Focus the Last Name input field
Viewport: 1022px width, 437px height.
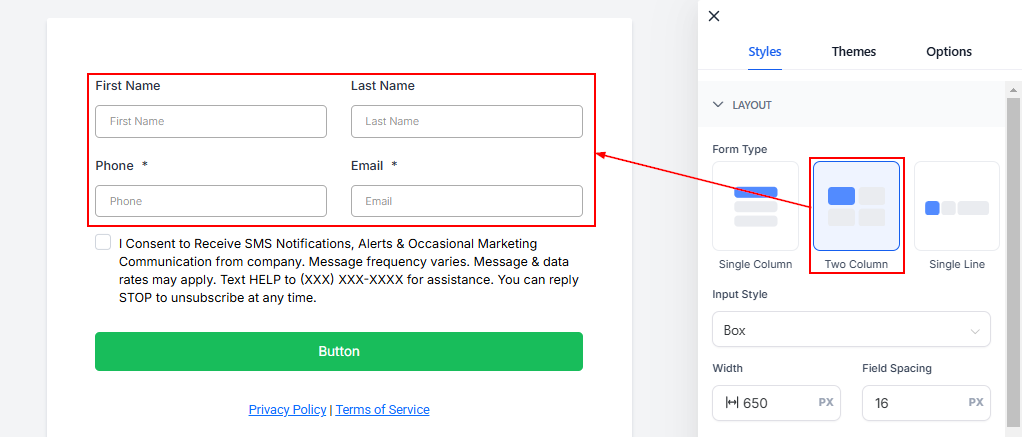466,121
